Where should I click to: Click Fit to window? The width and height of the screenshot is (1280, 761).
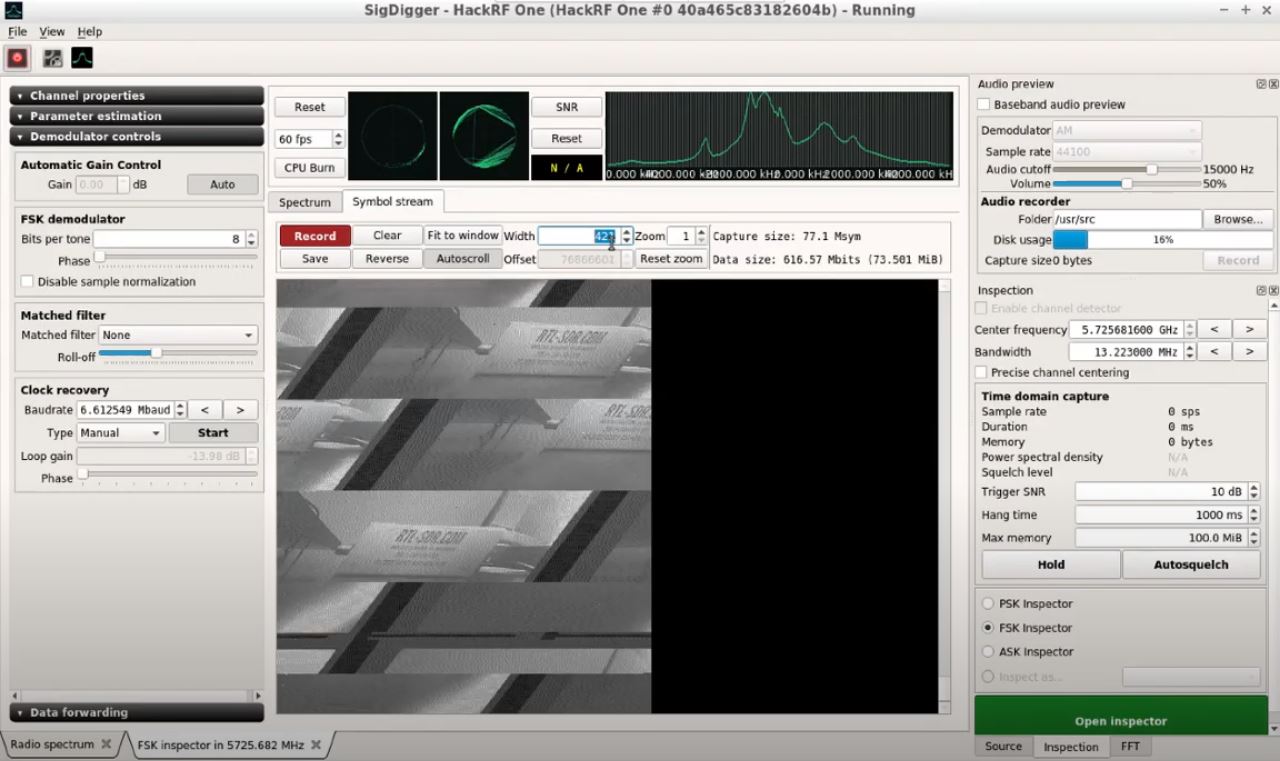(x=463, y=236)
